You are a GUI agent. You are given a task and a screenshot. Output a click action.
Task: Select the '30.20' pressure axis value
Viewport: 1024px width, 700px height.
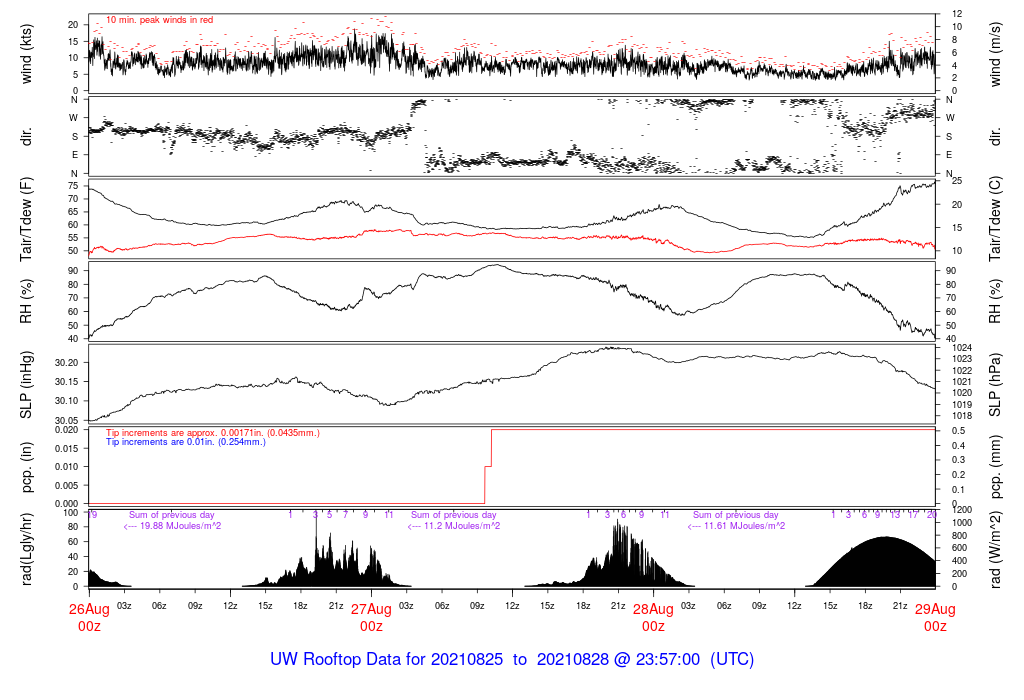coord(67,362)
